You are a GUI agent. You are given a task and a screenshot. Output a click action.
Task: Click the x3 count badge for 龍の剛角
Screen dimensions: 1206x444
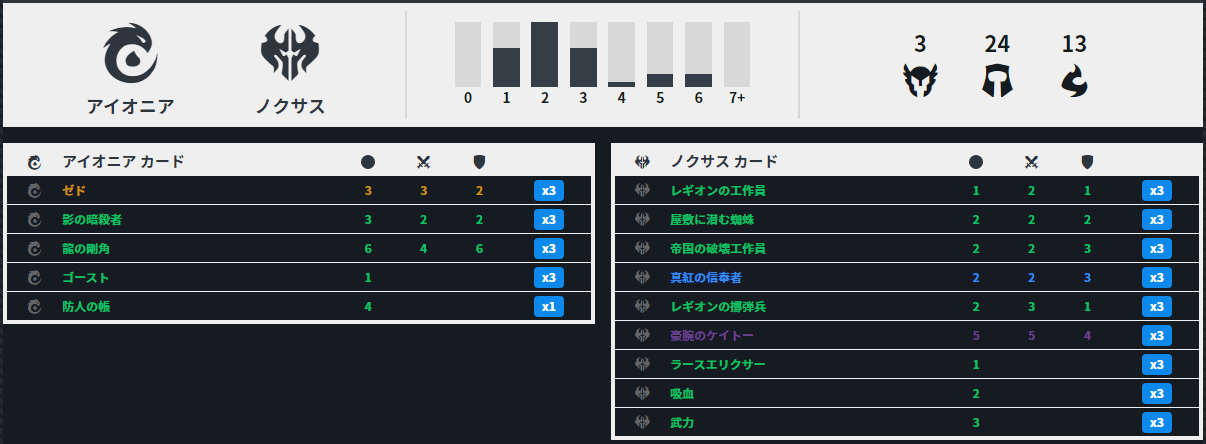coord(548,248)
